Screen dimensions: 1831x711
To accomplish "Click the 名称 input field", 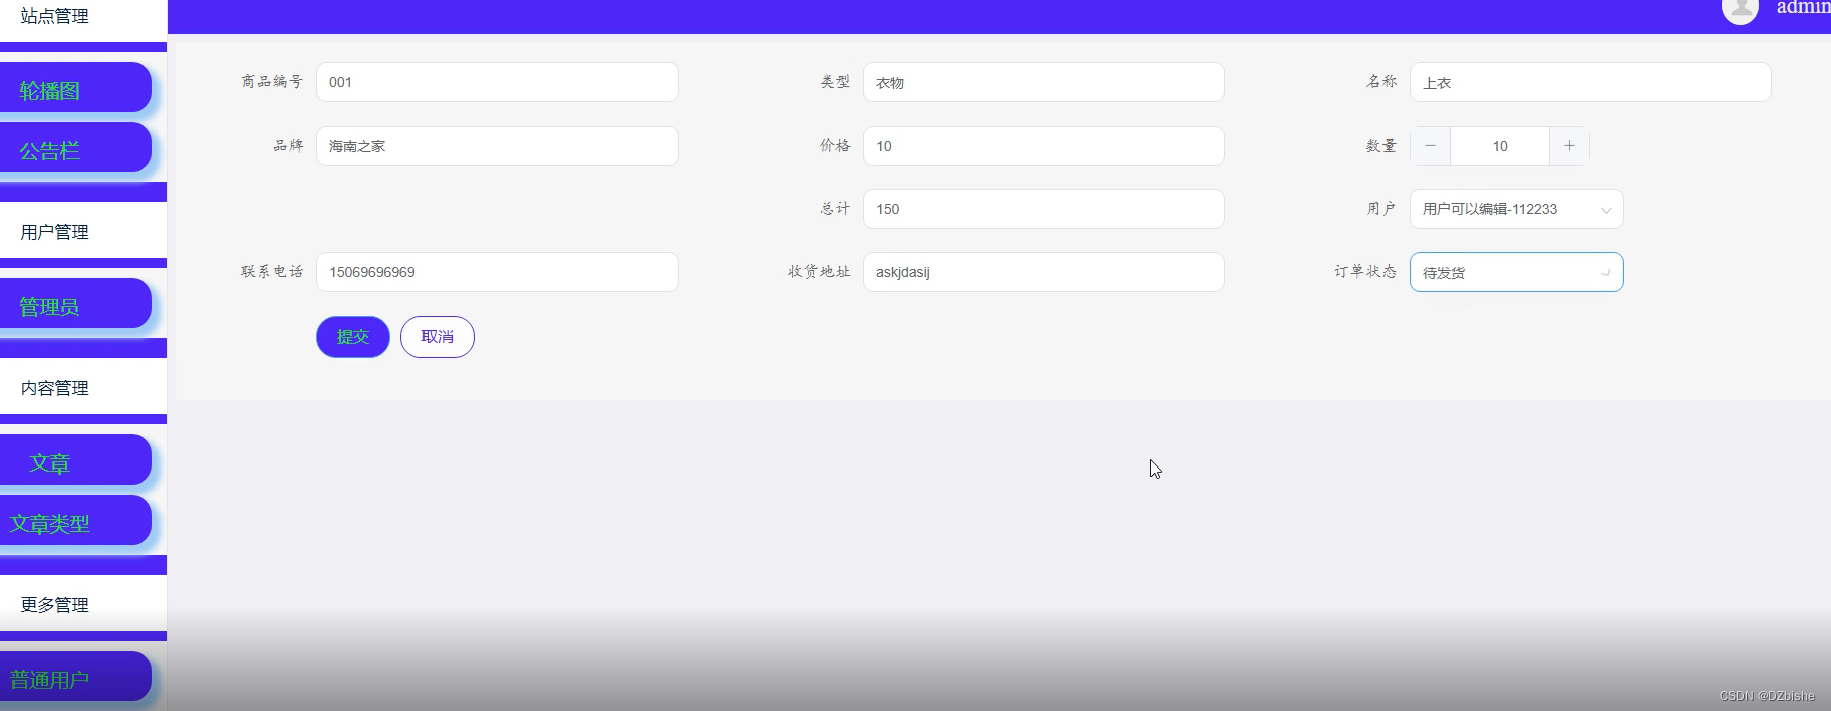I will pyautogui.click(x=1590, y=82).
